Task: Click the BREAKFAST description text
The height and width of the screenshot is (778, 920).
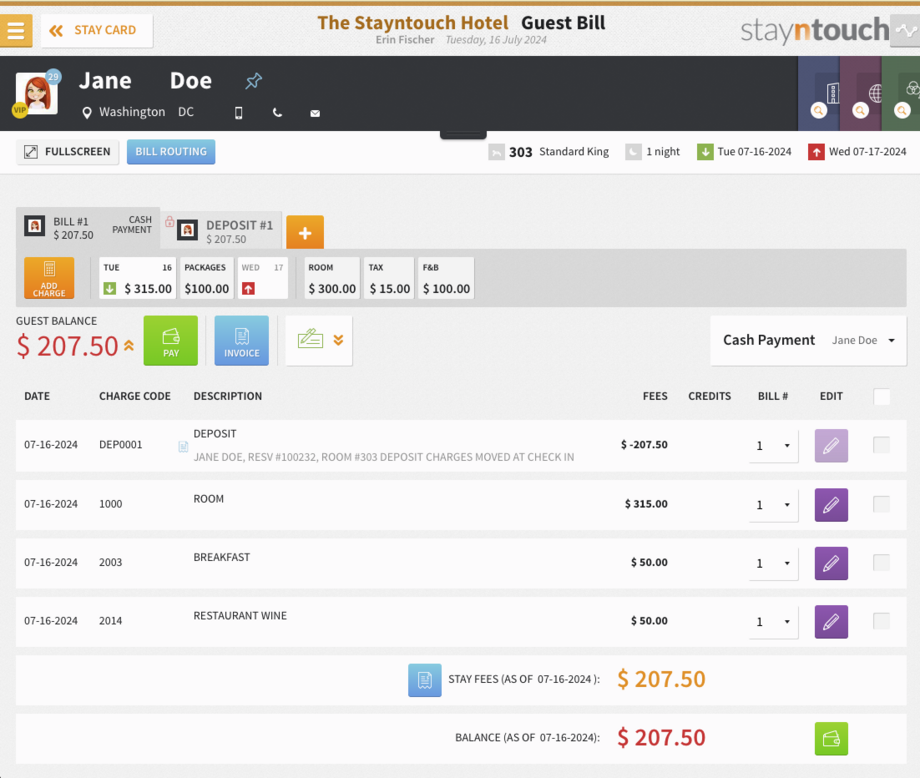Action: (222, 557)
